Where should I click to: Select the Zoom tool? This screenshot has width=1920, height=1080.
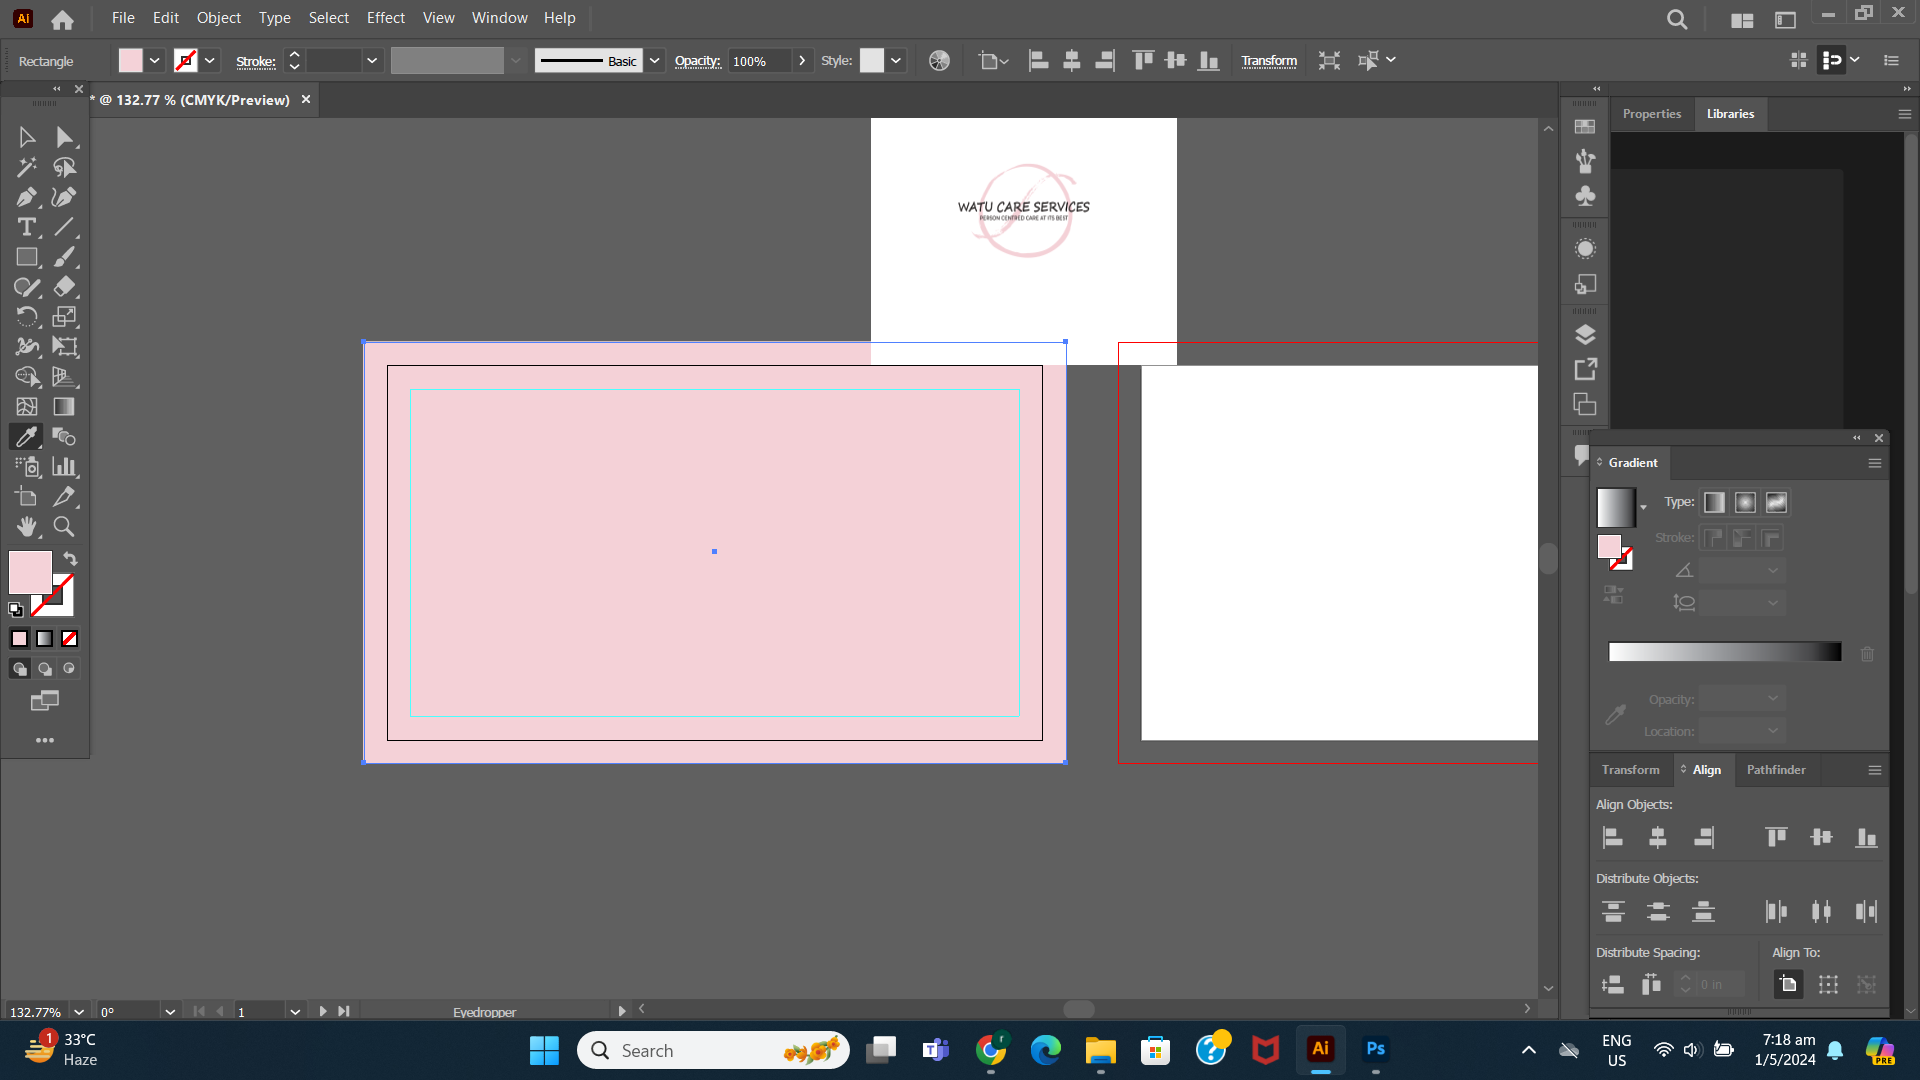click(64, 527)
